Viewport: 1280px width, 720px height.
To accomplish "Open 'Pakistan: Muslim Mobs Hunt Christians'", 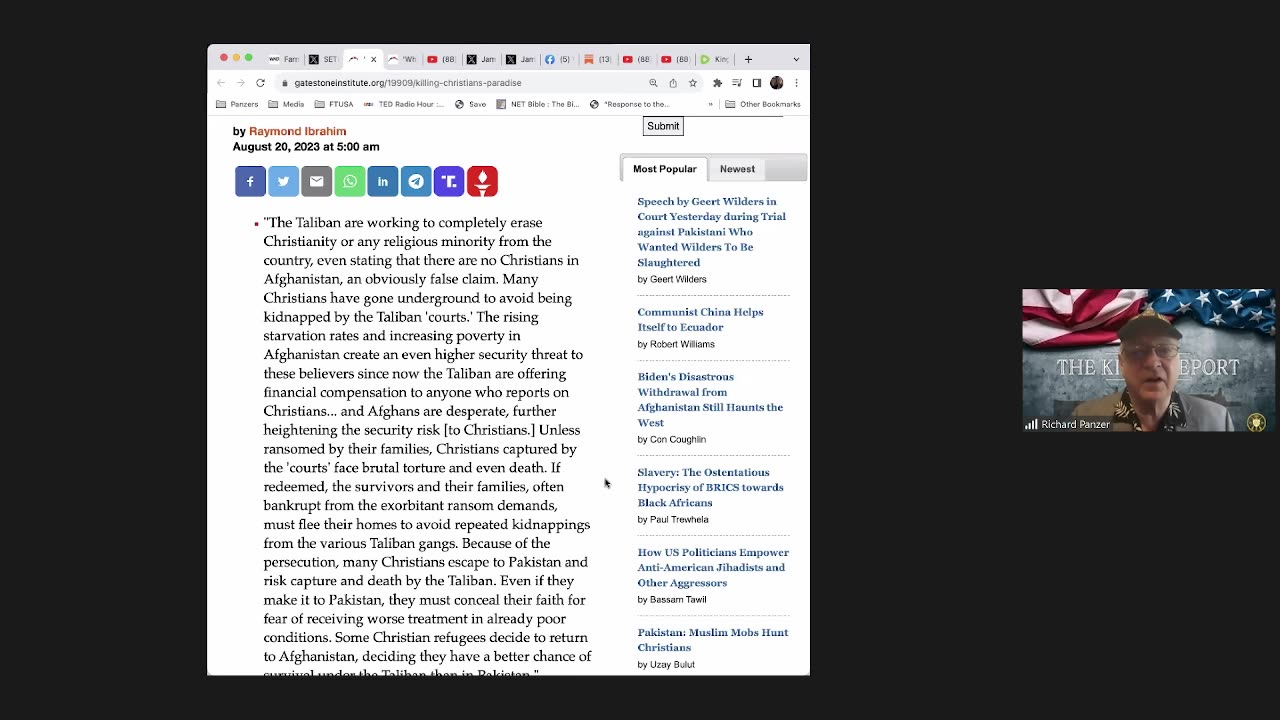I will pyautogui.click(x=713, y=640).
